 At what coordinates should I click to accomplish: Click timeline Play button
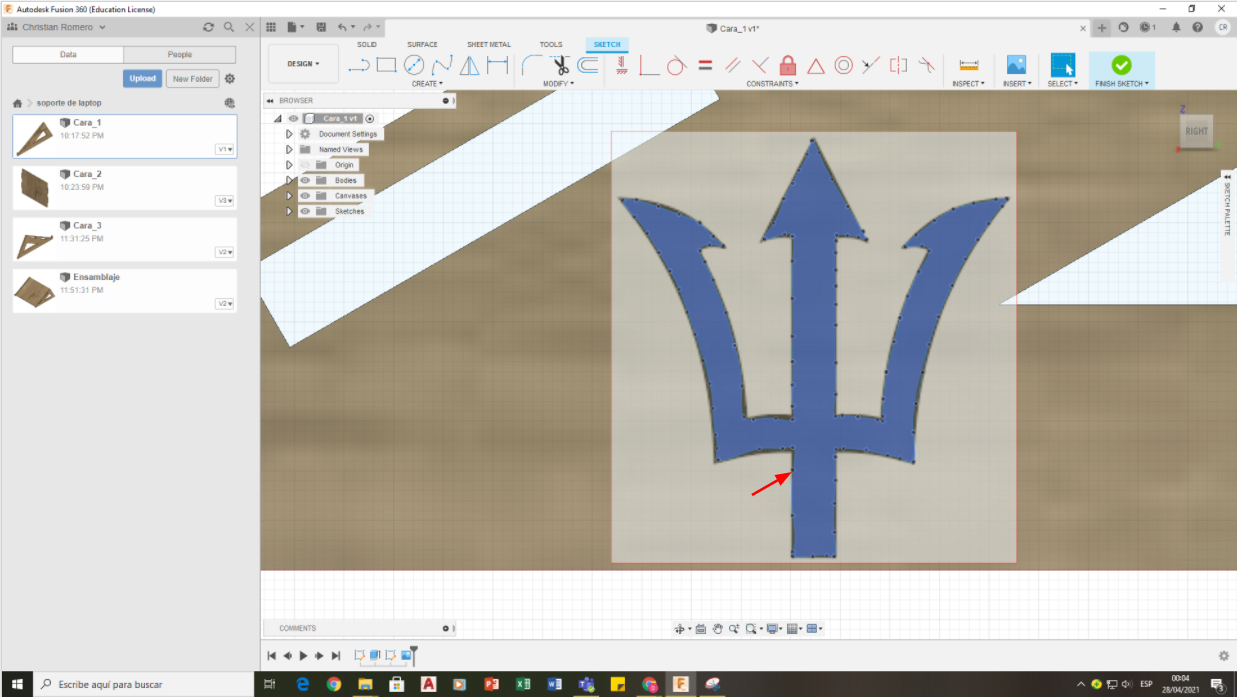tap(303, 656)
